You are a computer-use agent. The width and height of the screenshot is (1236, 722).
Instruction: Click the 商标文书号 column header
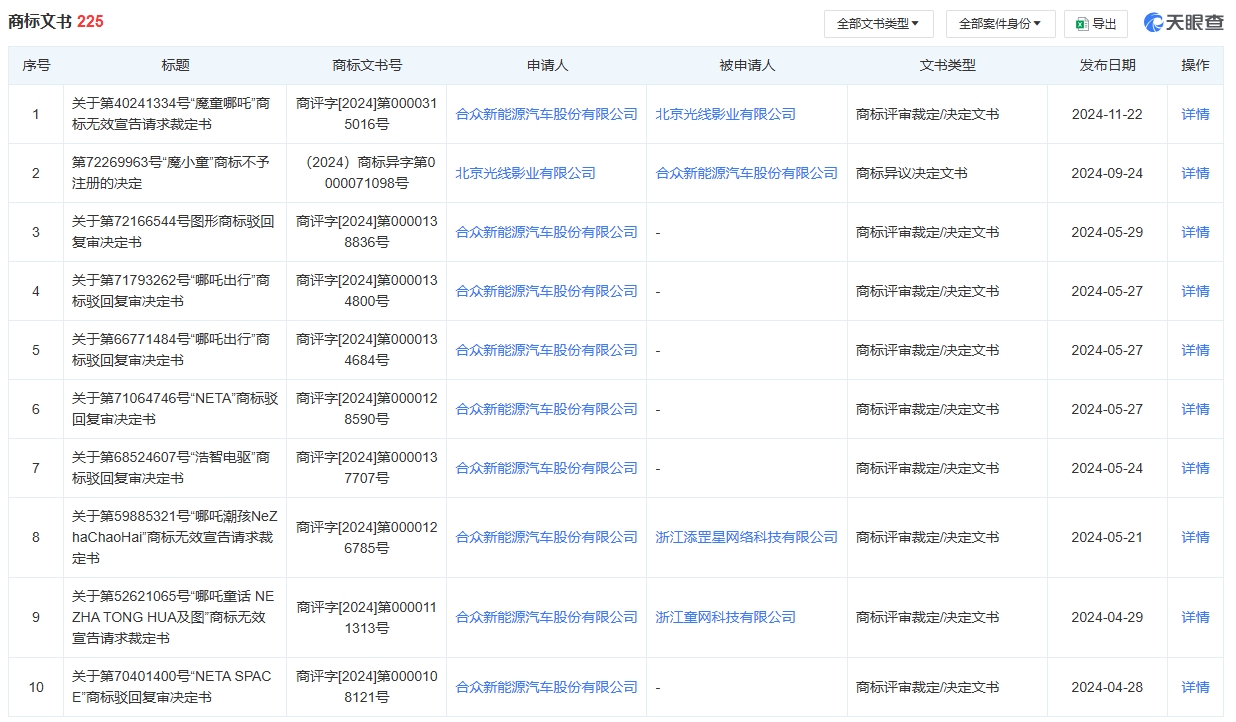coord(367,65)
